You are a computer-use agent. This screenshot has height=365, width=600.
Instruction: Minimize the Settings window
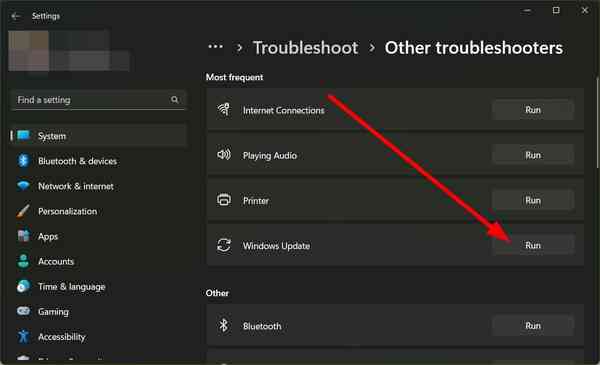point(527,10)
